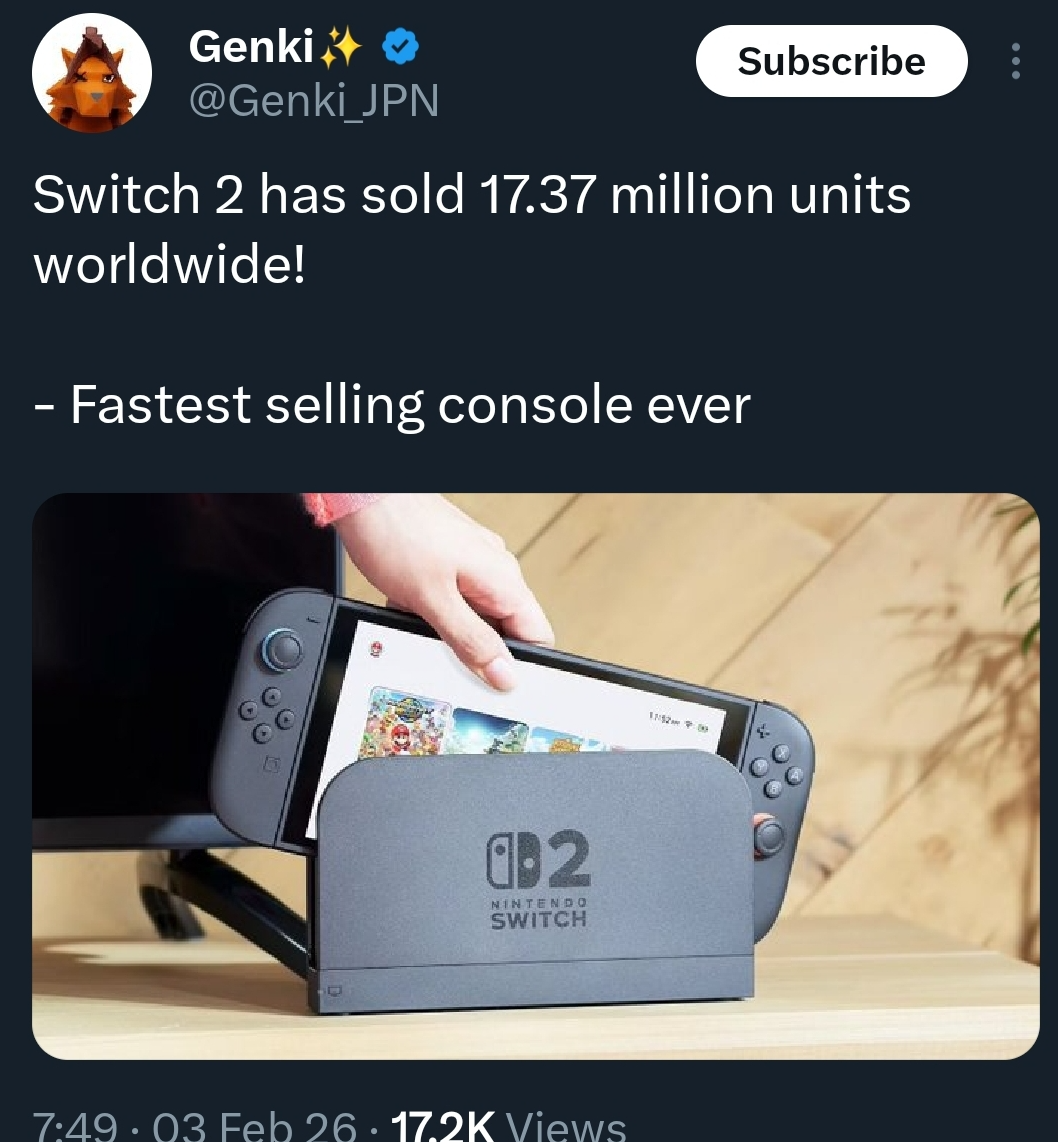Screen dimensions: 1058x1142
Task: Click the Genki display name
Action: coord(251,47)
